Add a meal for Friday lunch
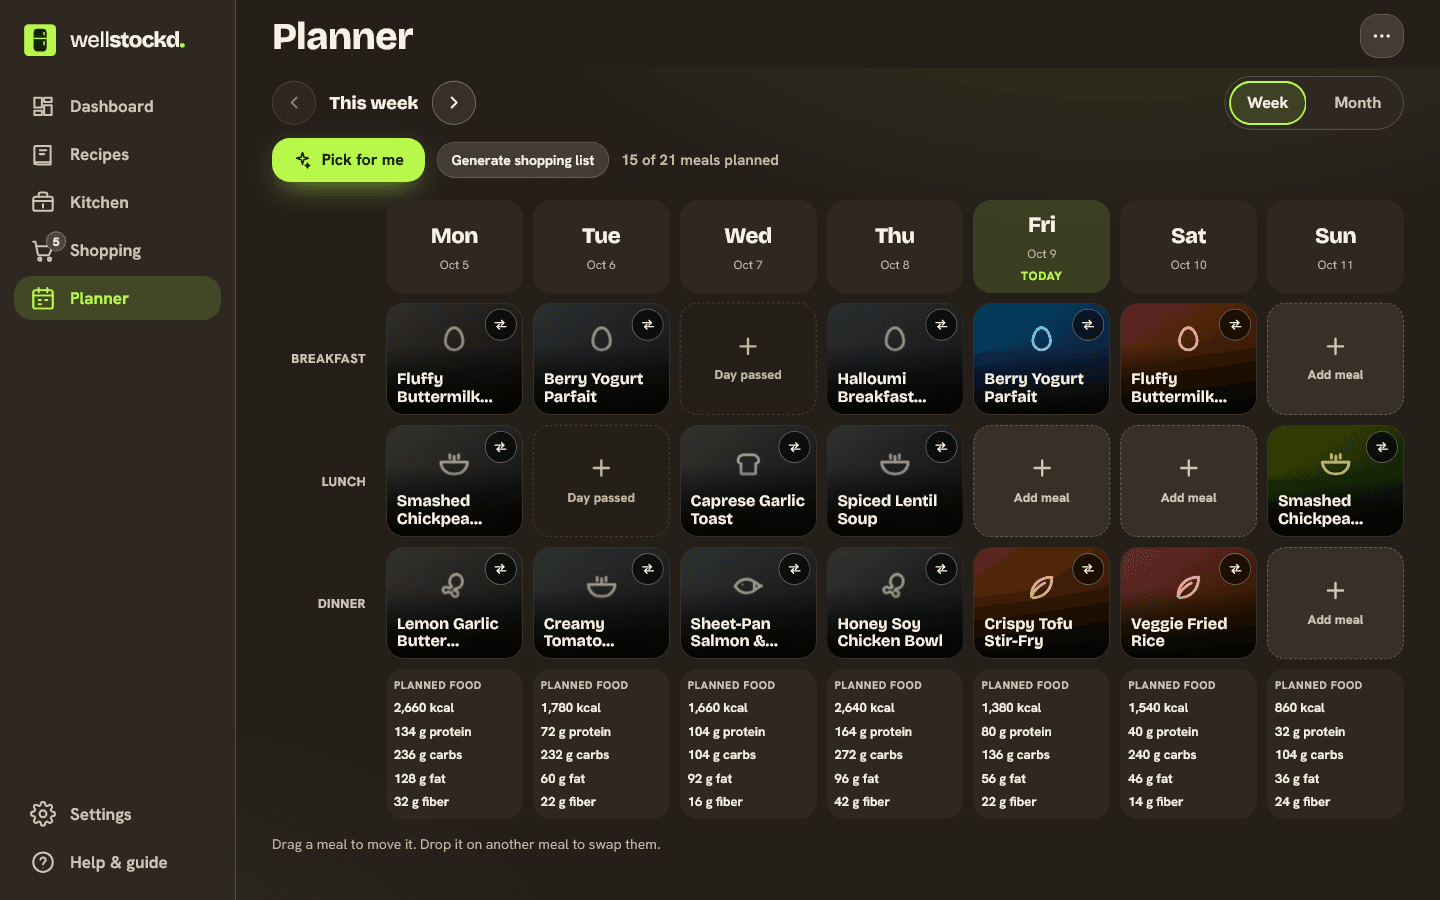Viewport: 1440px width, 900px height. point(1041,481)
